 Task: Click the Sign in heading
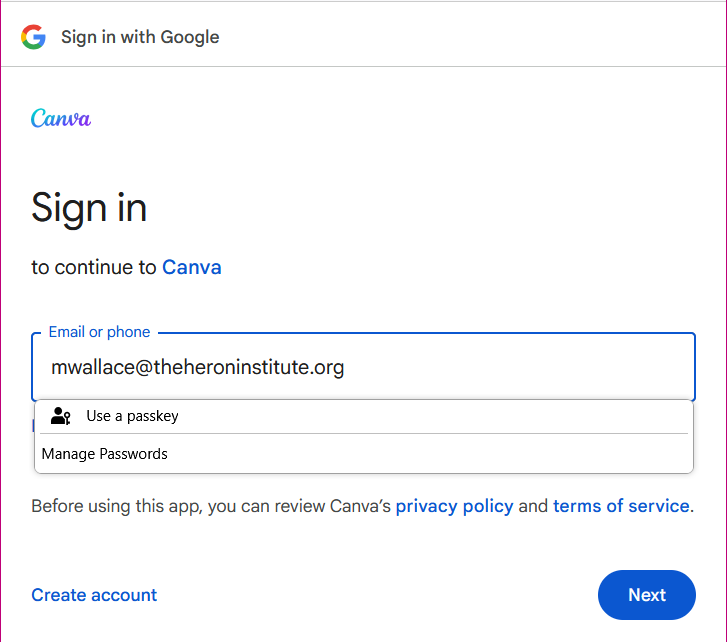pyautogui.click(x=89, y=208)
